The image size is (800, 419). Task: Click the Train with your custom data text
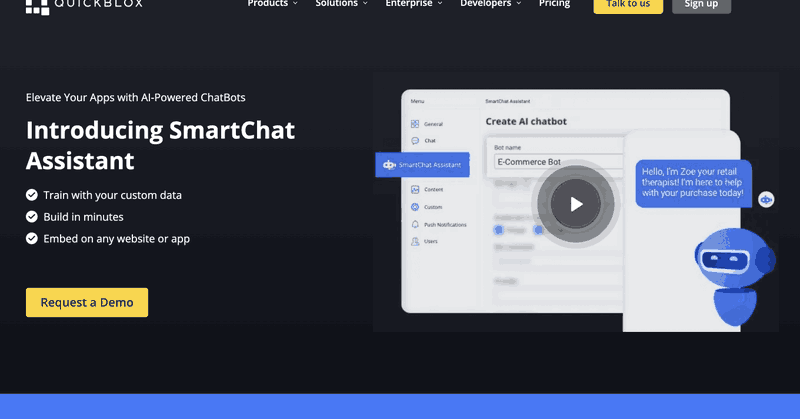(x=112, y=195)
